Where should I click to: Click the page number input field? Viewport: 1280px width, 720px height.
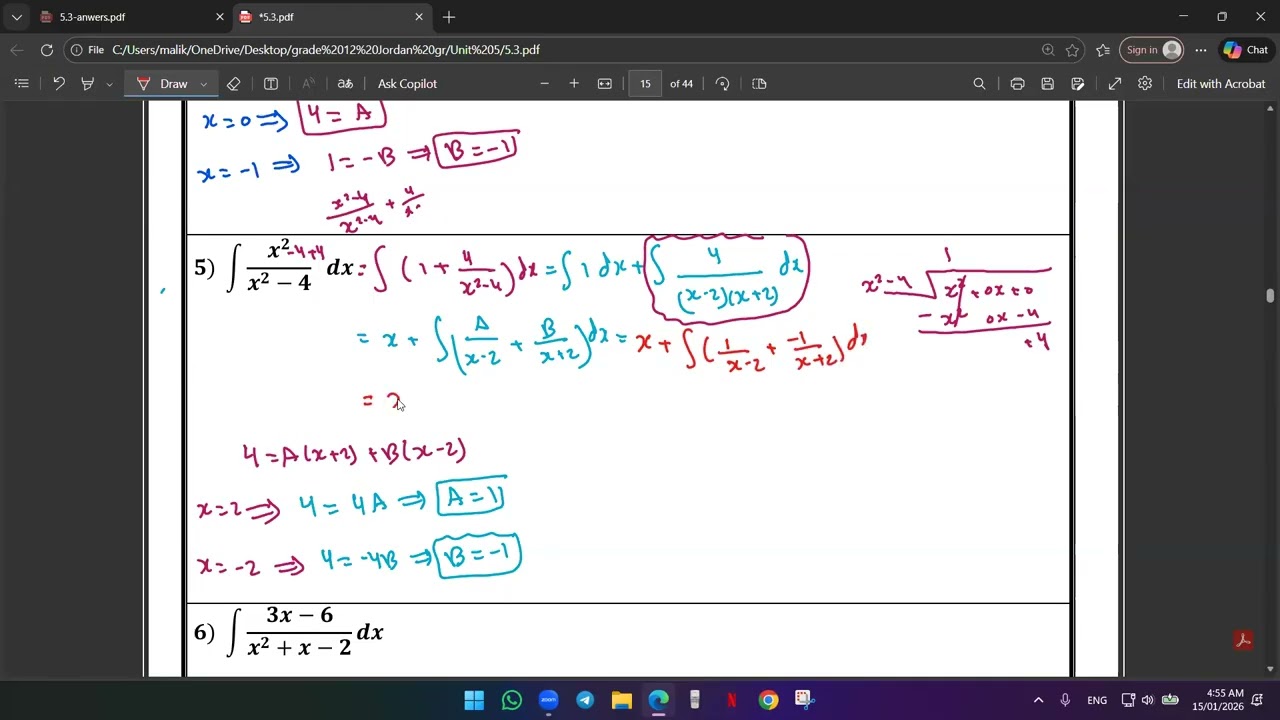point(645,84)
